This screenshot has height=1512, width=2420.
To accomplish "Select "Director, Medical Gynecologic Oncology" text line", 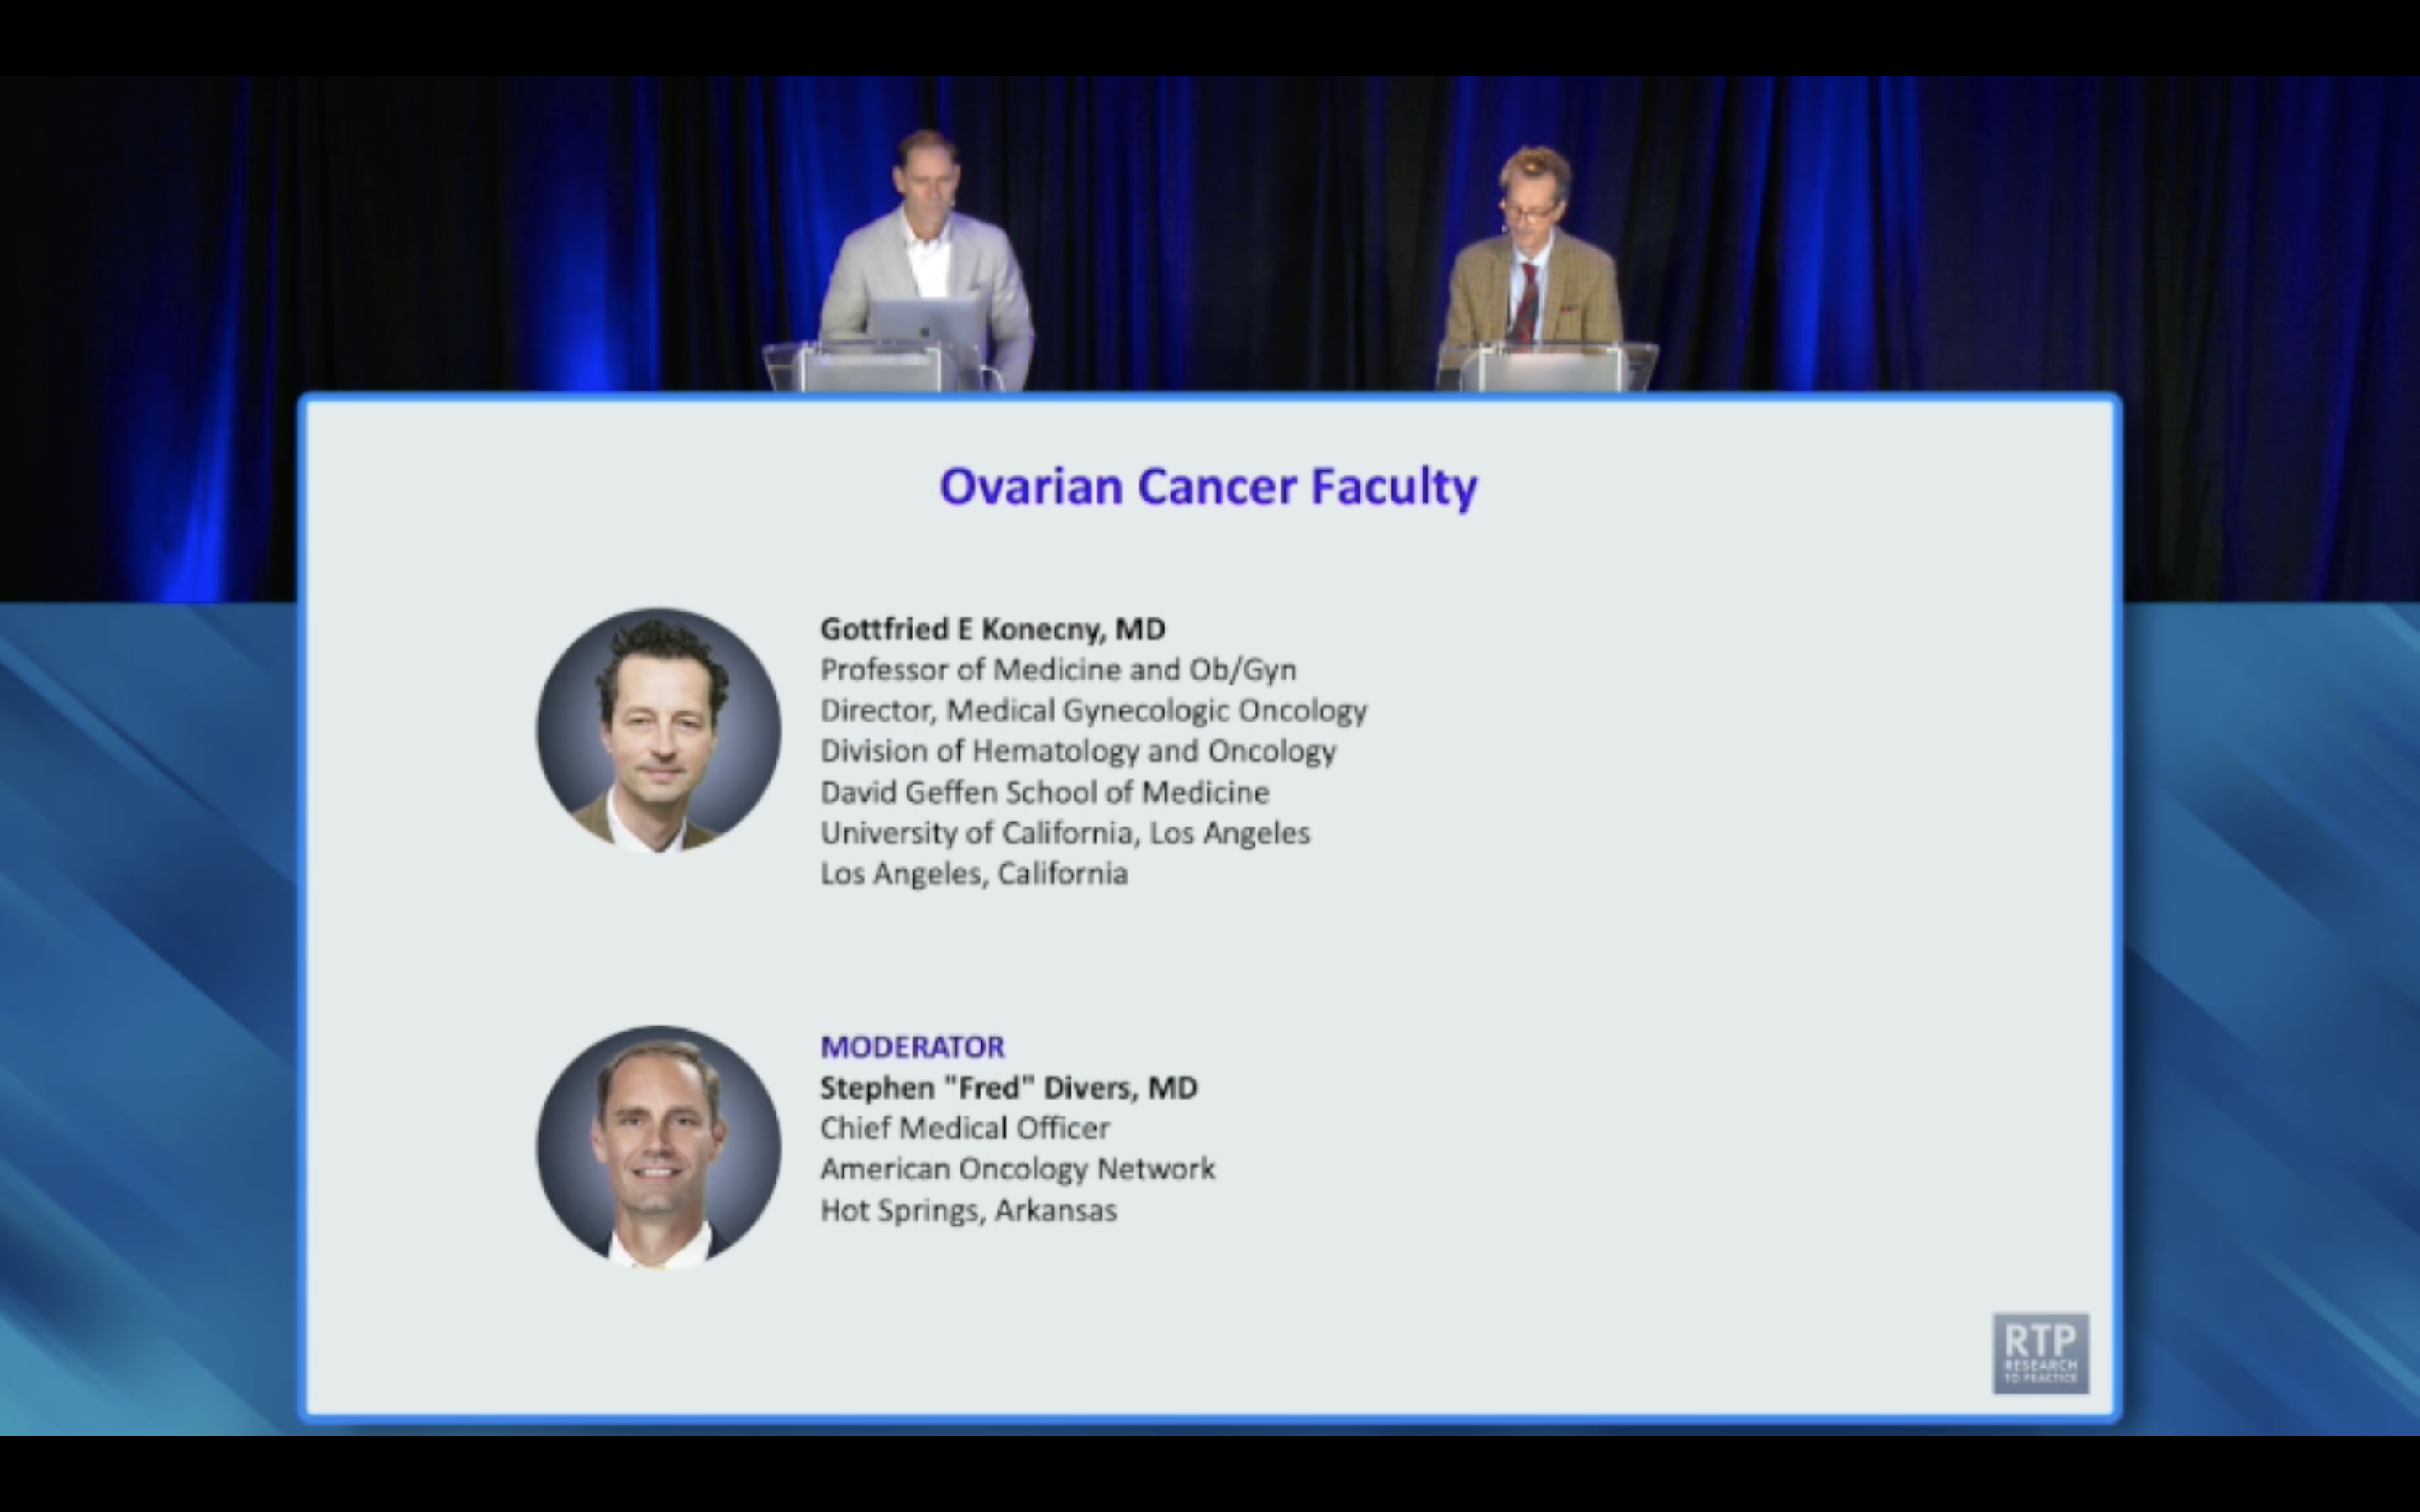I will tap(1094, 710).
